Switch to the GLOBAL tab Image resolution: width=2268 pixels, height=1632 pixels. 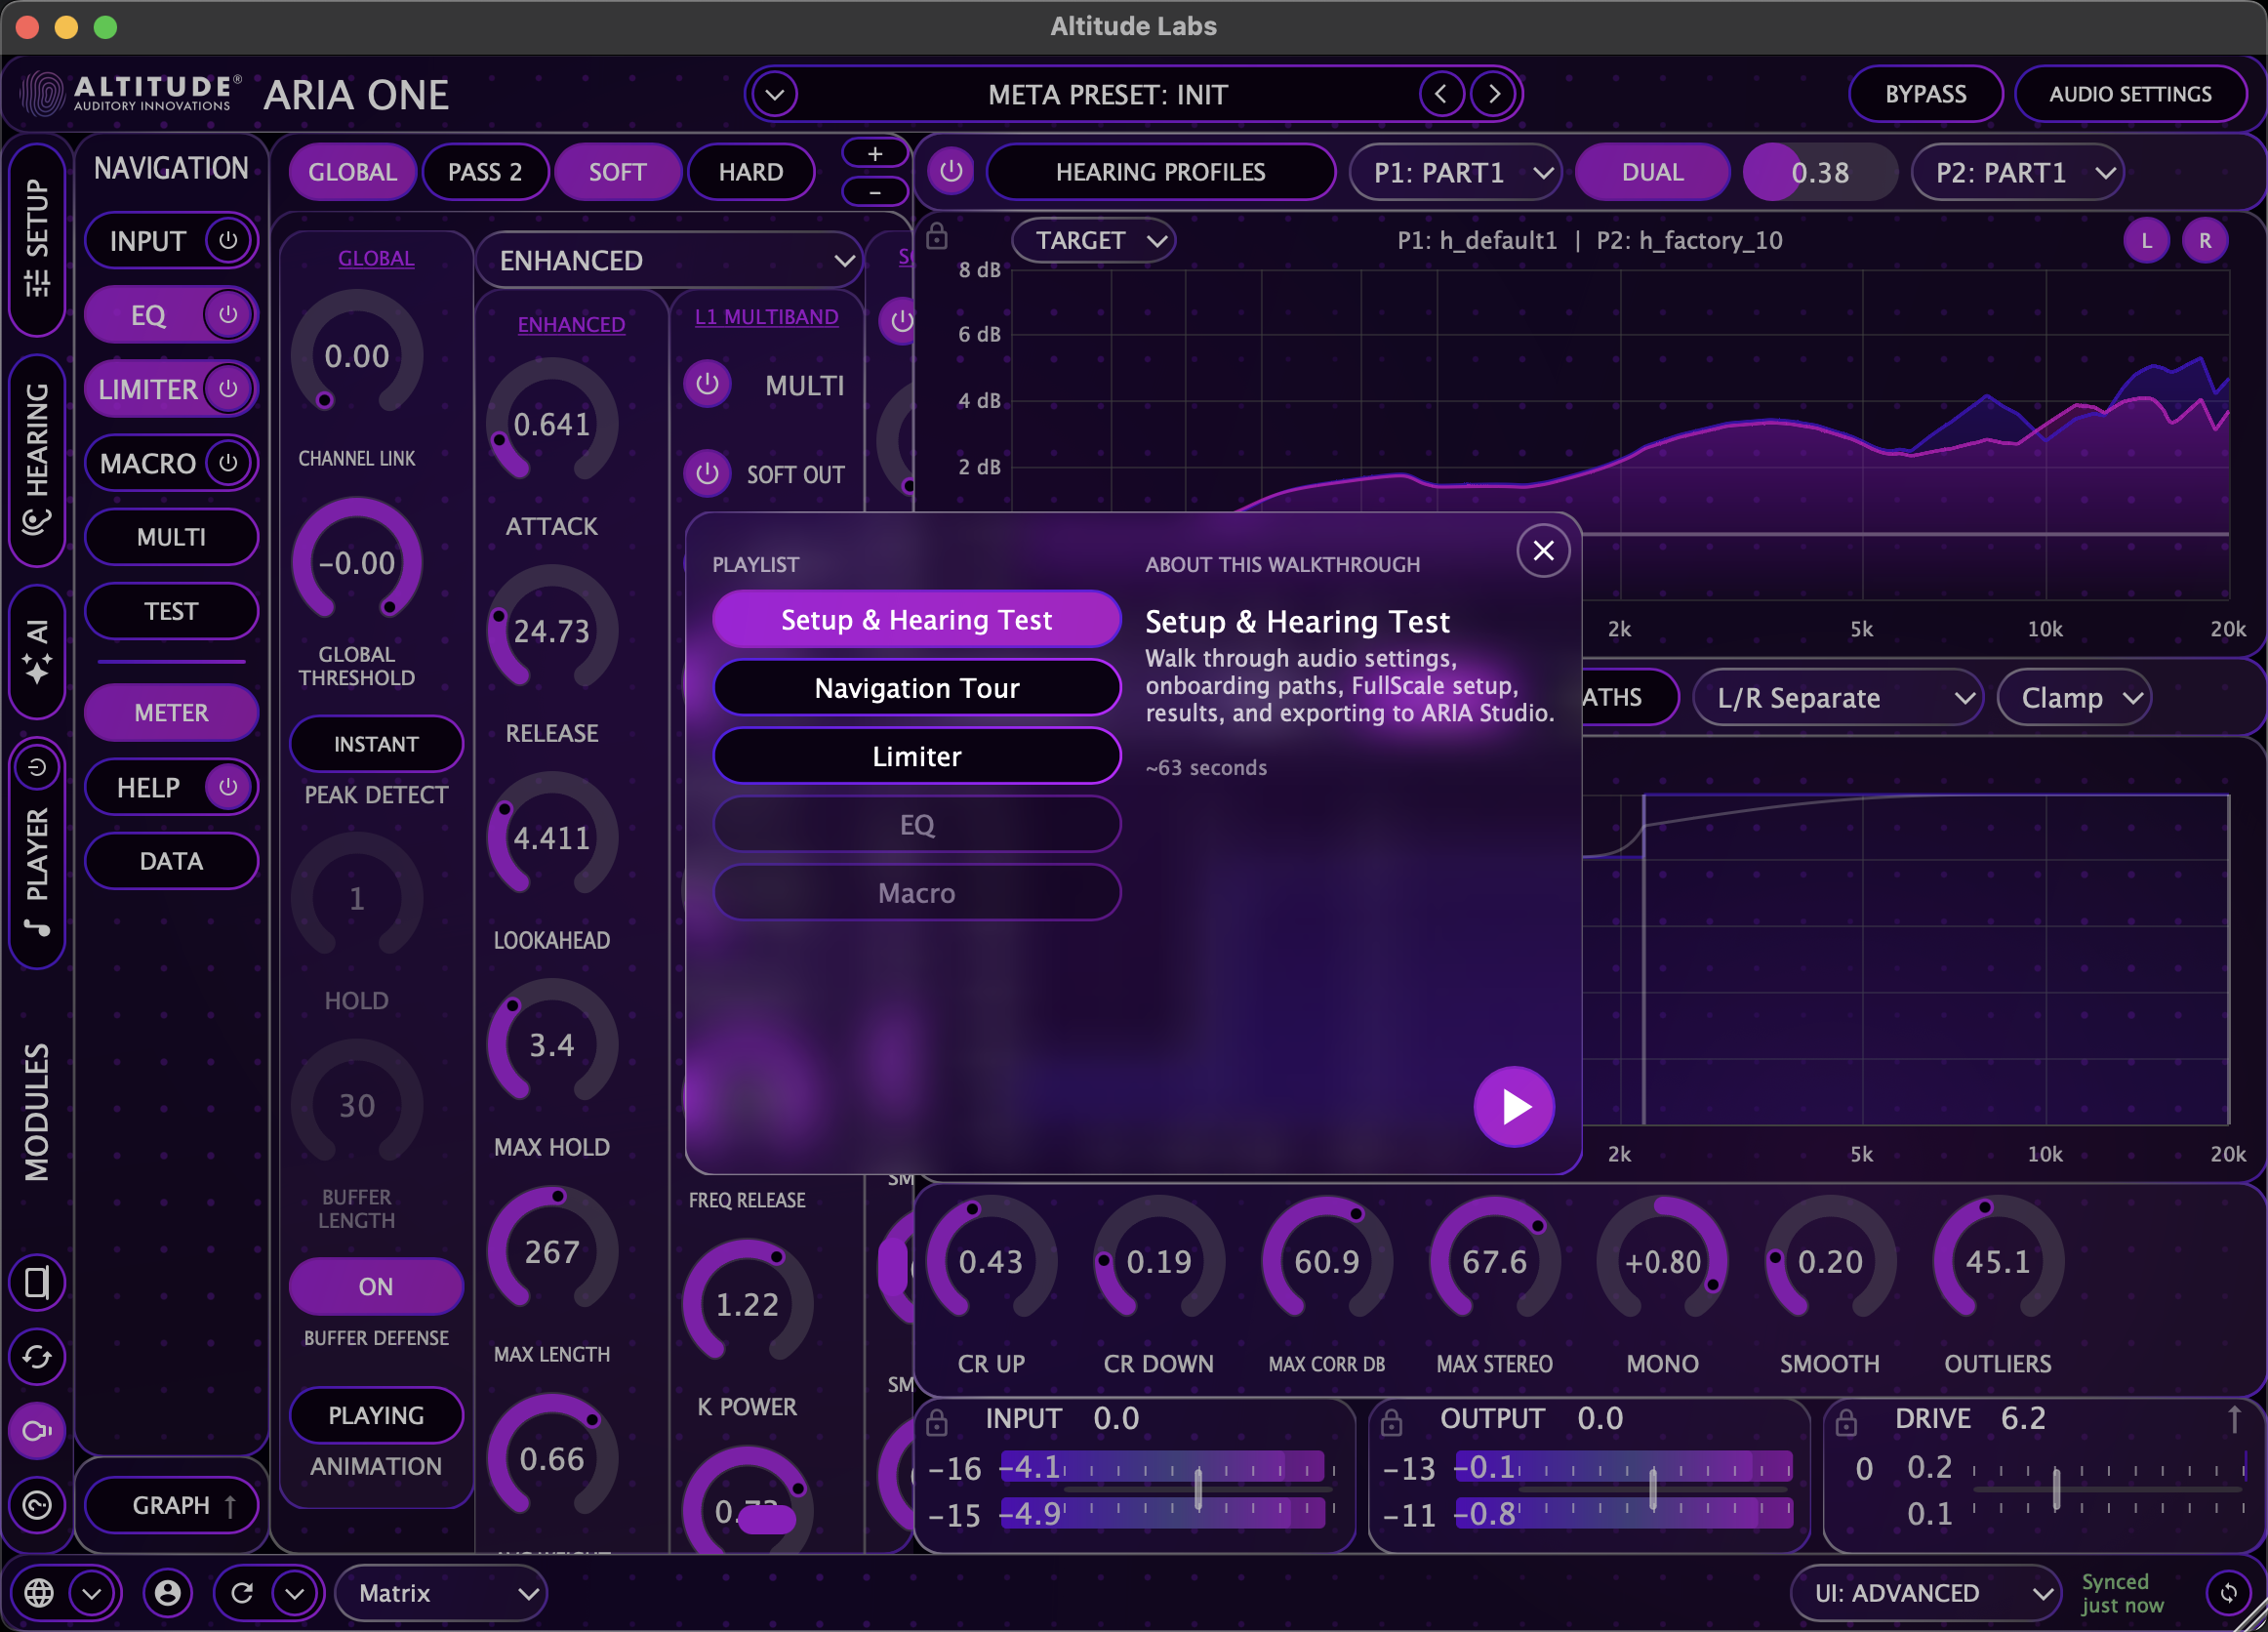(x=352, y=171)
